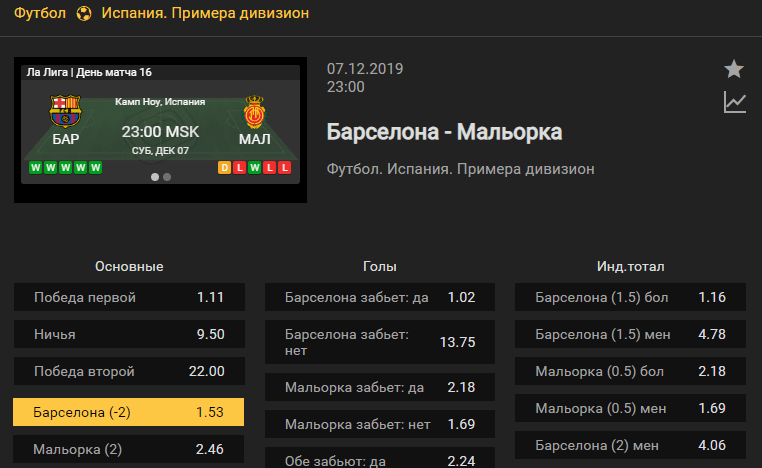Screen dimensions: 762x468
Task: Choose Мальорка (0.5) мен at 1.69
Action: coord(630,408)
